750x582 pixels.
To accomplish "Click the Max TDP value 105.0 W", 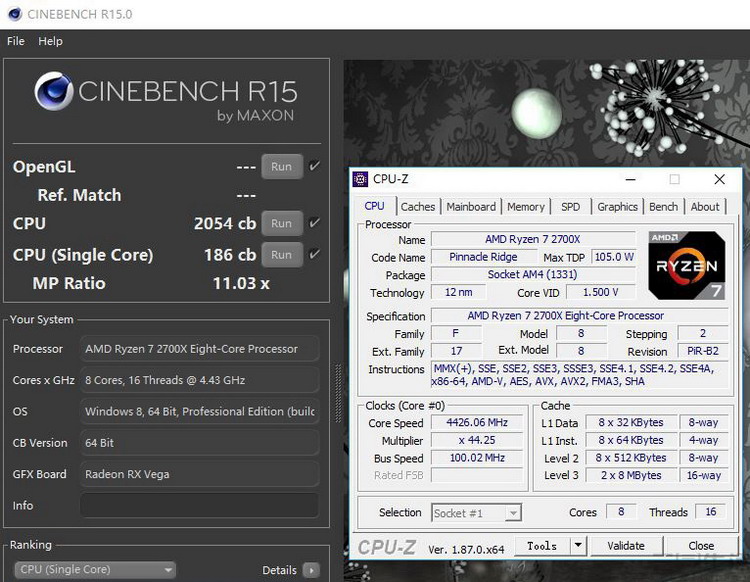I will point(614,257).
